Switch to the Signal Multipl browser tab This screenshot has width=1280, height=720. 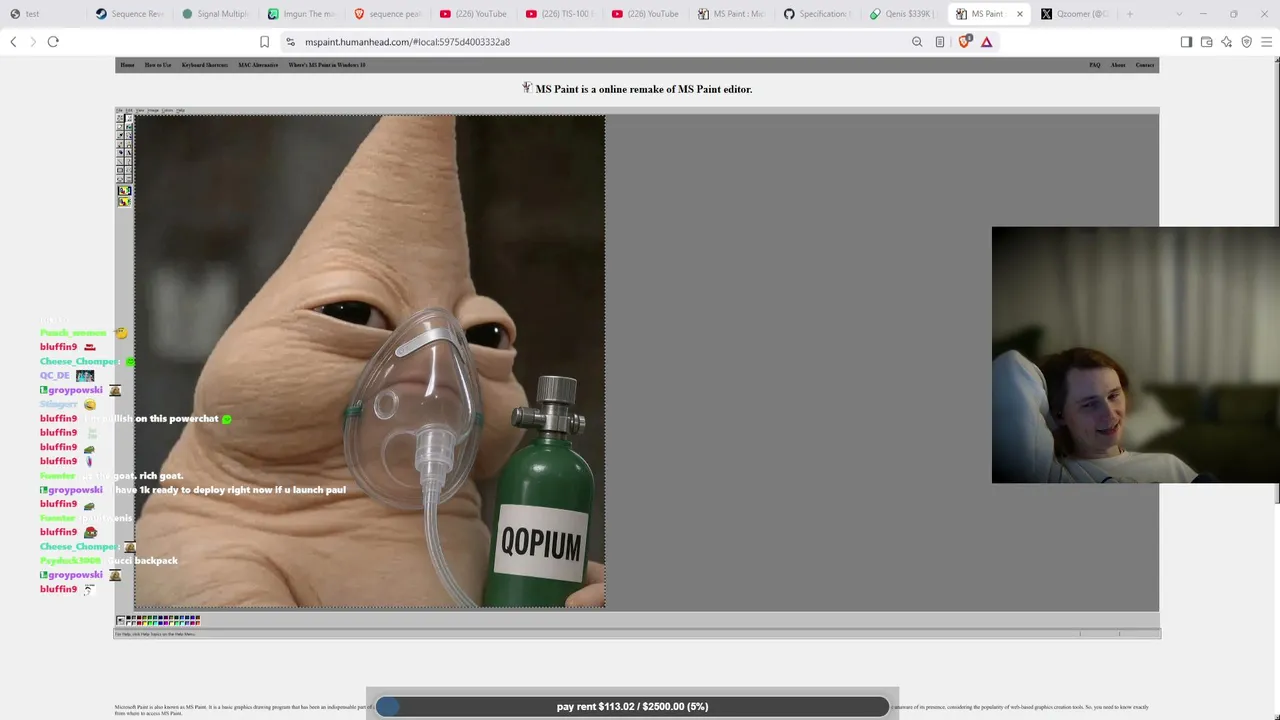tap(215, 14)
